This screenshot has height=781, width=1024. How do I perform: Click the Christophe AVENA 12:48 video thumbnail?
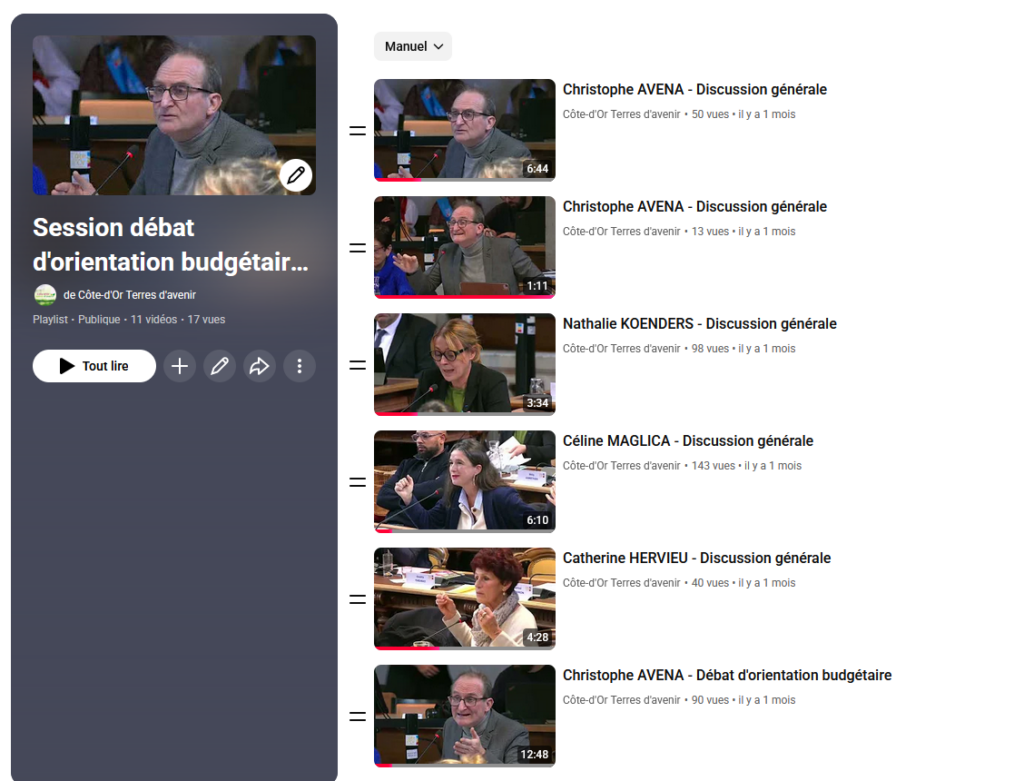coord(464,716)
